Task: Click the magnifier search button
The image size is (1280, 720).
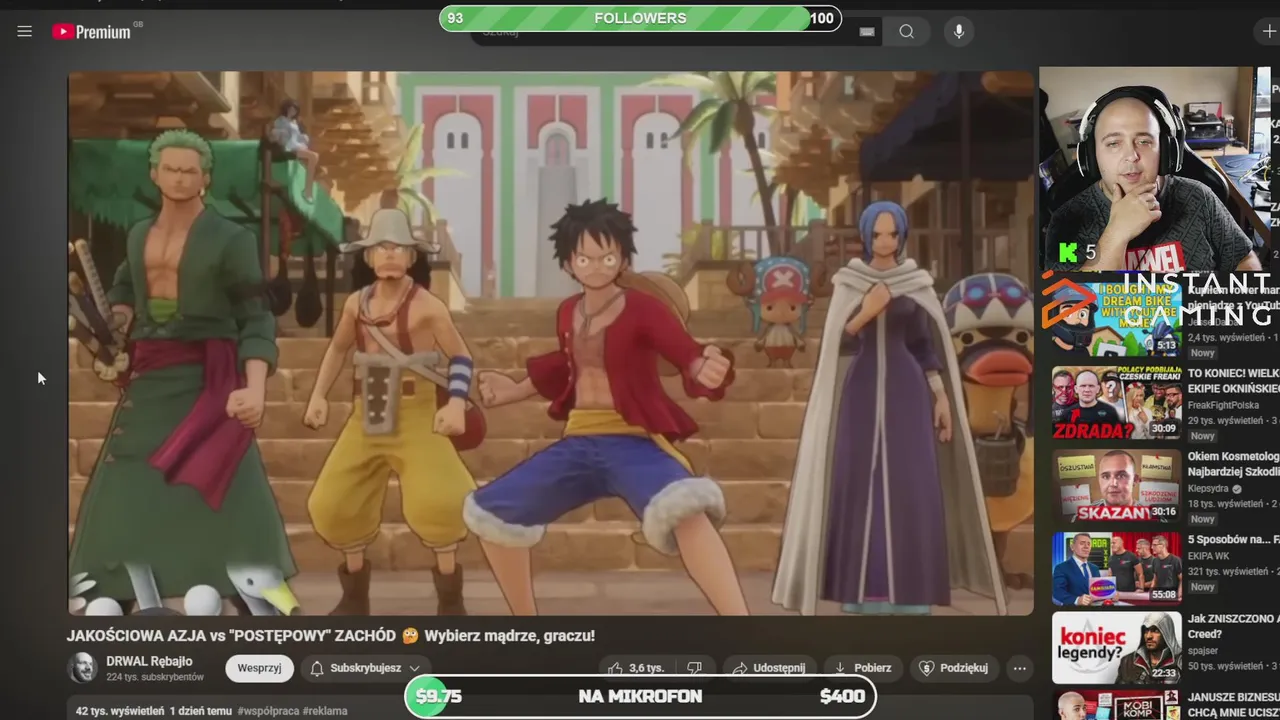Action: pyautogui.click(x=907, y=32)
